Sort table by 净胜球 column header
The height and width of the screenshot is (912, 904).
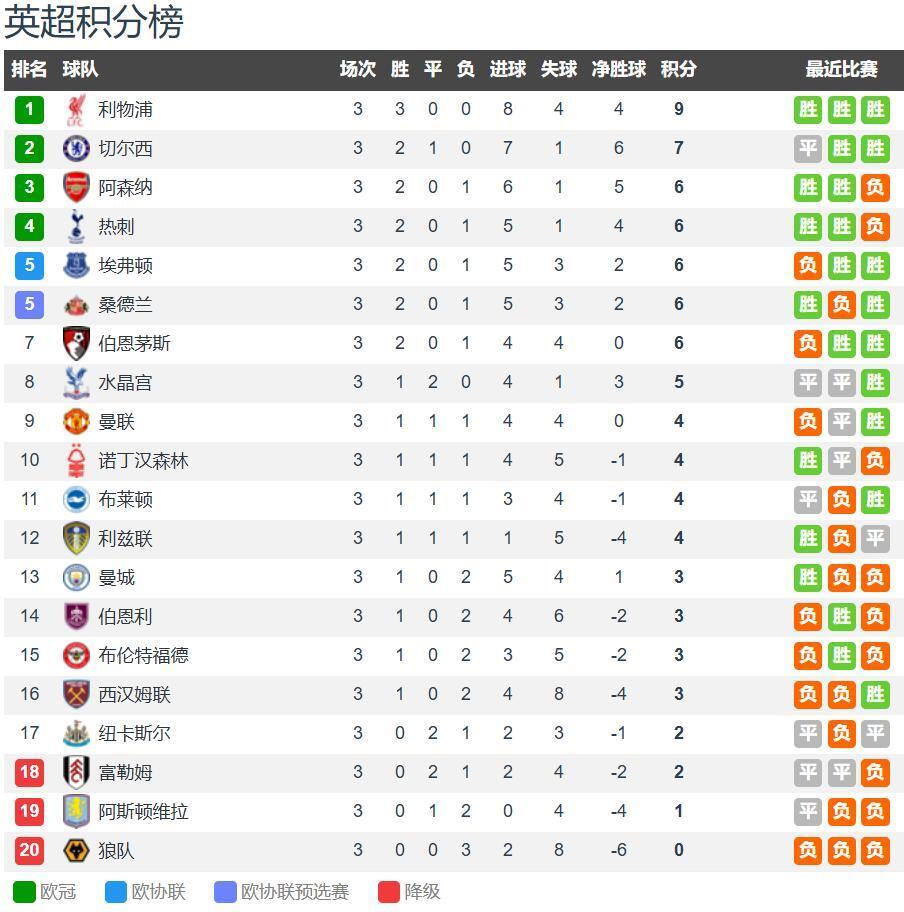pos(618,69)
